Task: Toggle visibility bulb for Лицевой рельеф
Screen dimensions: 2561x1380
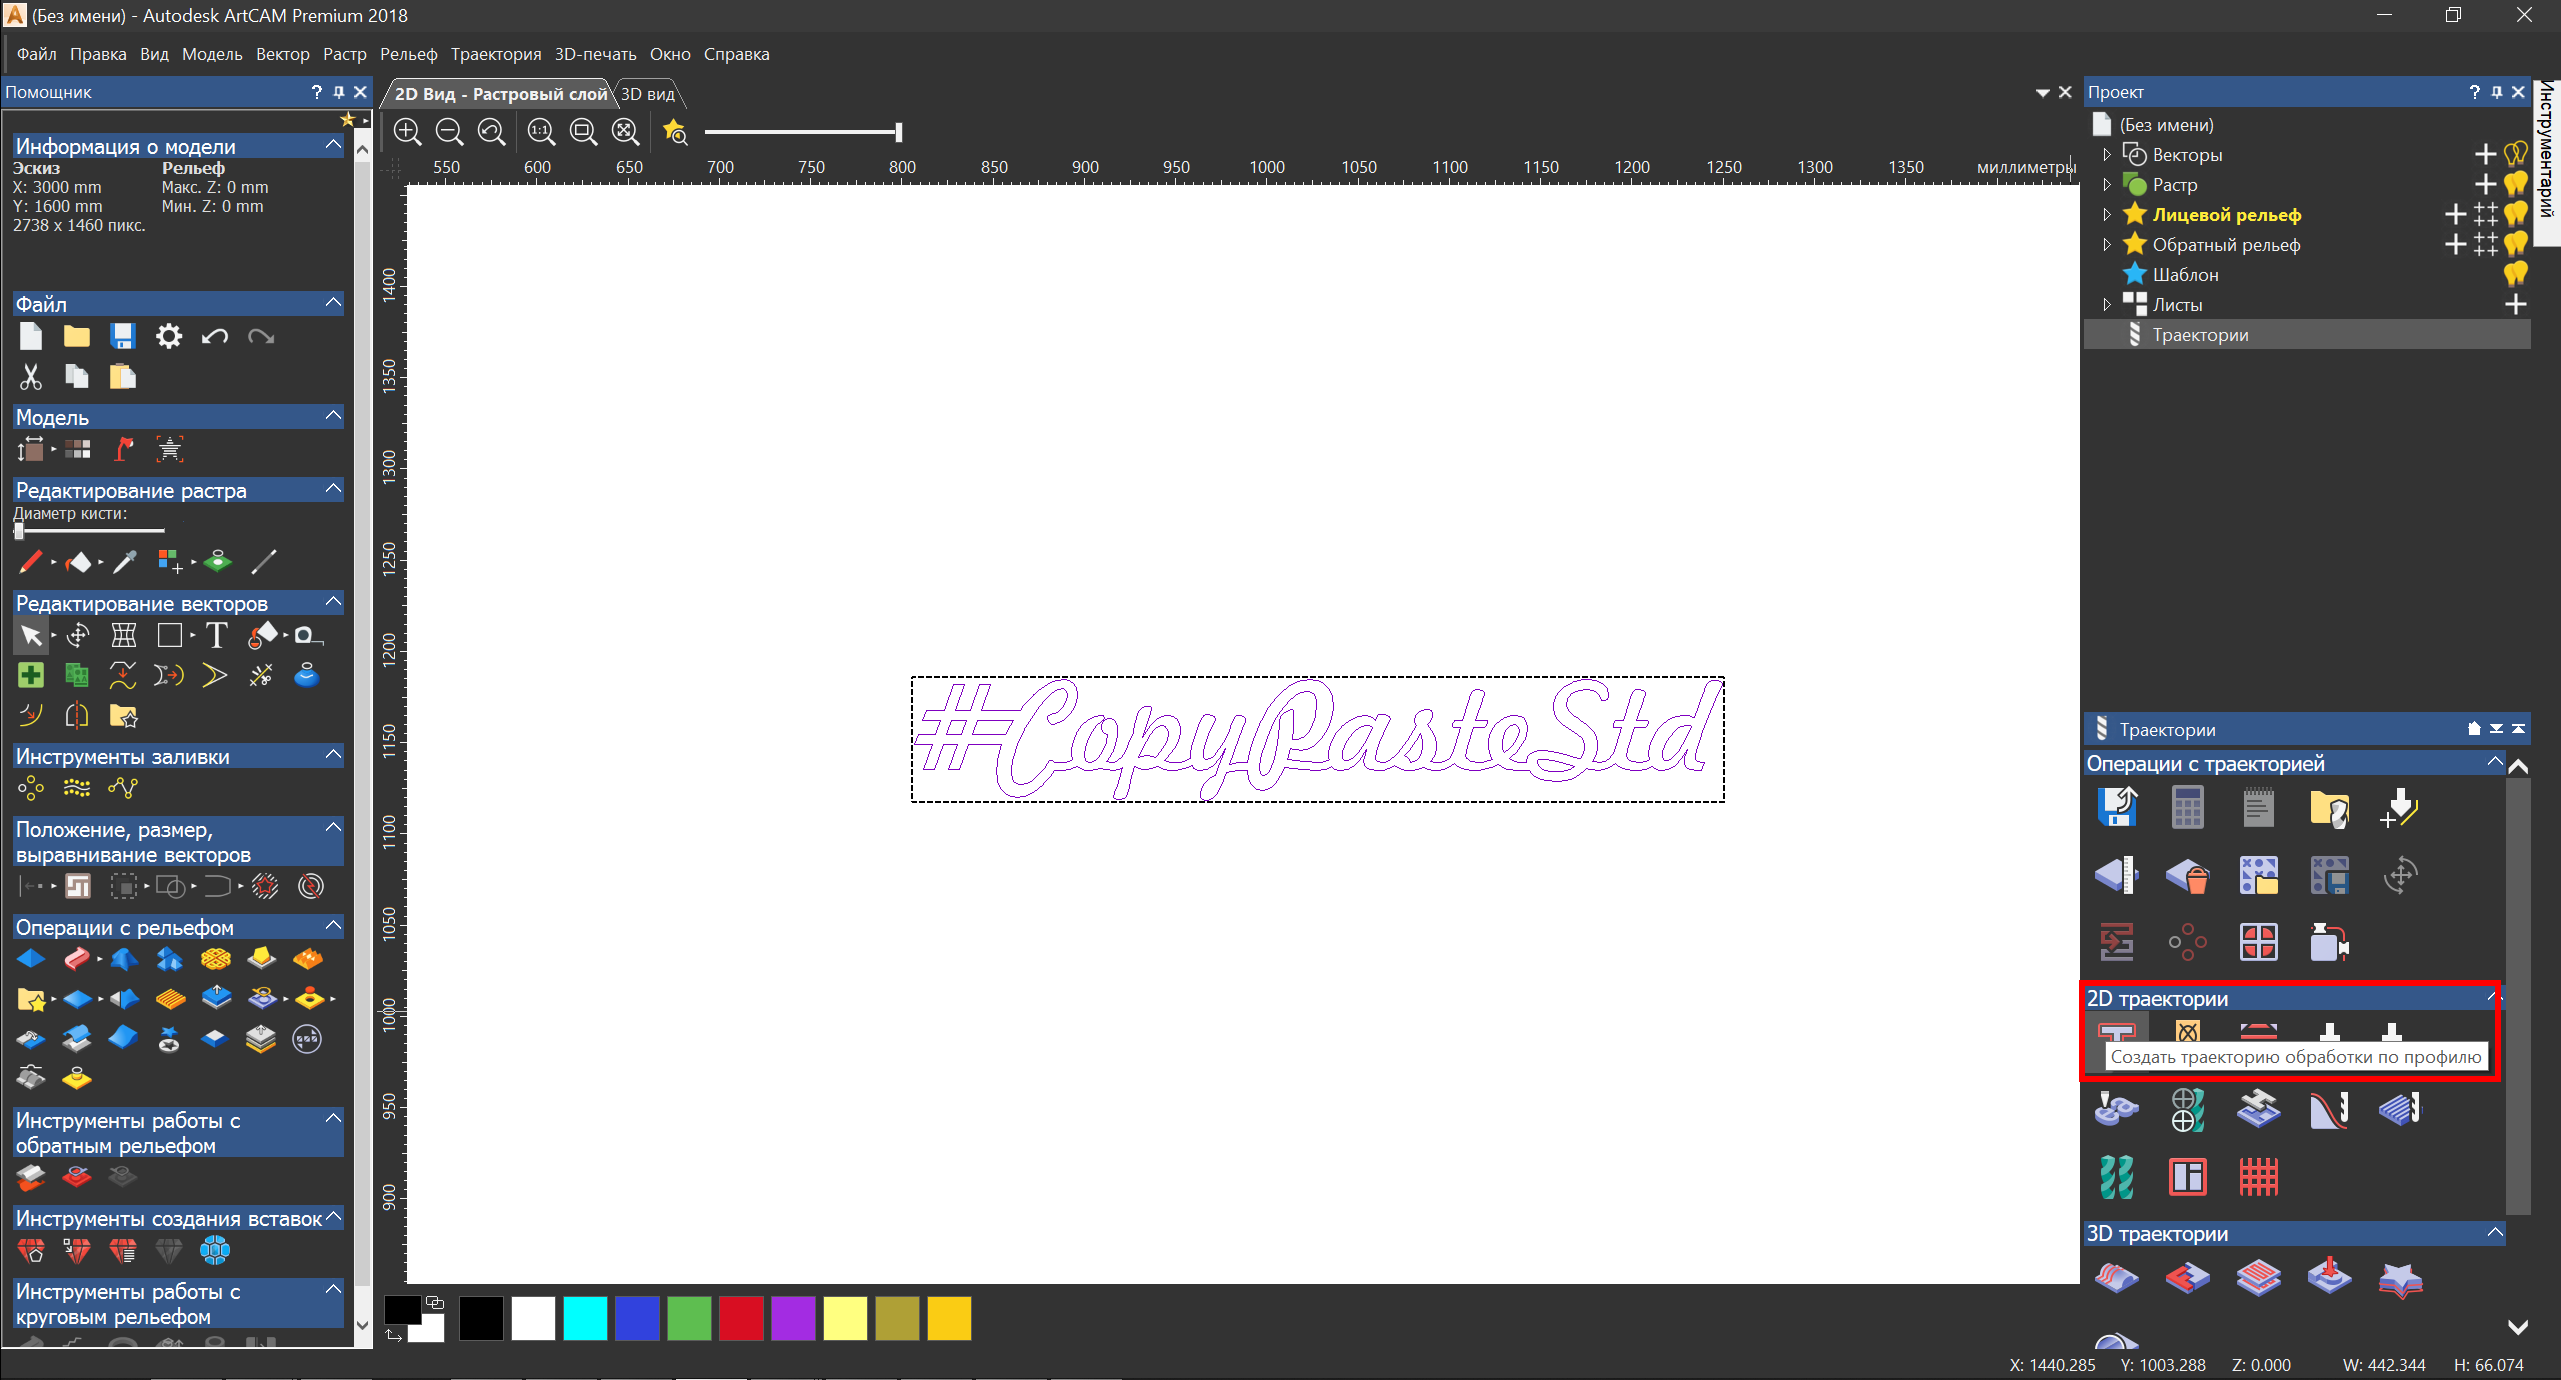Action: click(2516, 214)
